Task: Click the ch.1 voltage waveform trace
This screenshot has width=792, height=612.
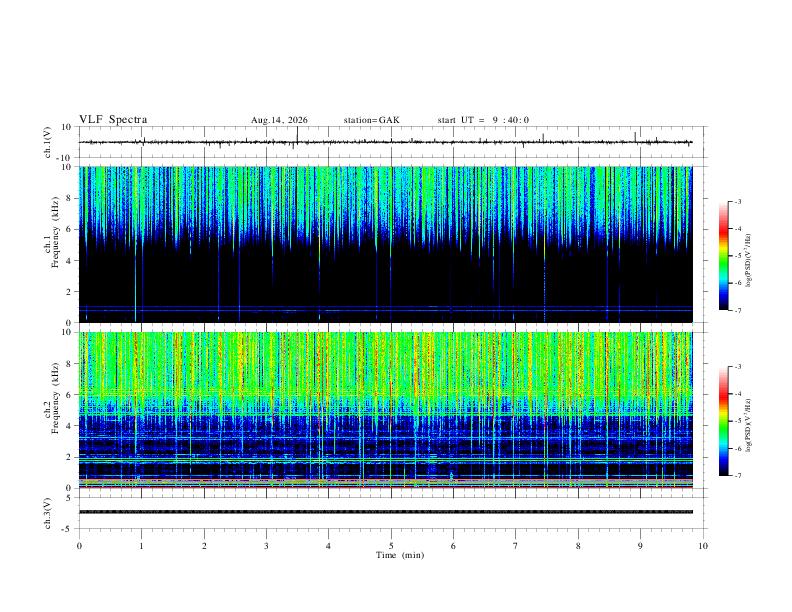Action: click(385, 142)
